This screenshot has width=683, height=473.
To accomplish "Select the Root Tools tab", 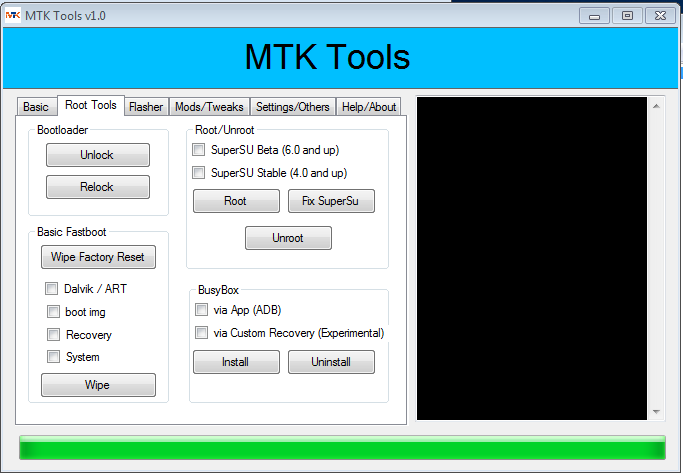I will point(91,105).
